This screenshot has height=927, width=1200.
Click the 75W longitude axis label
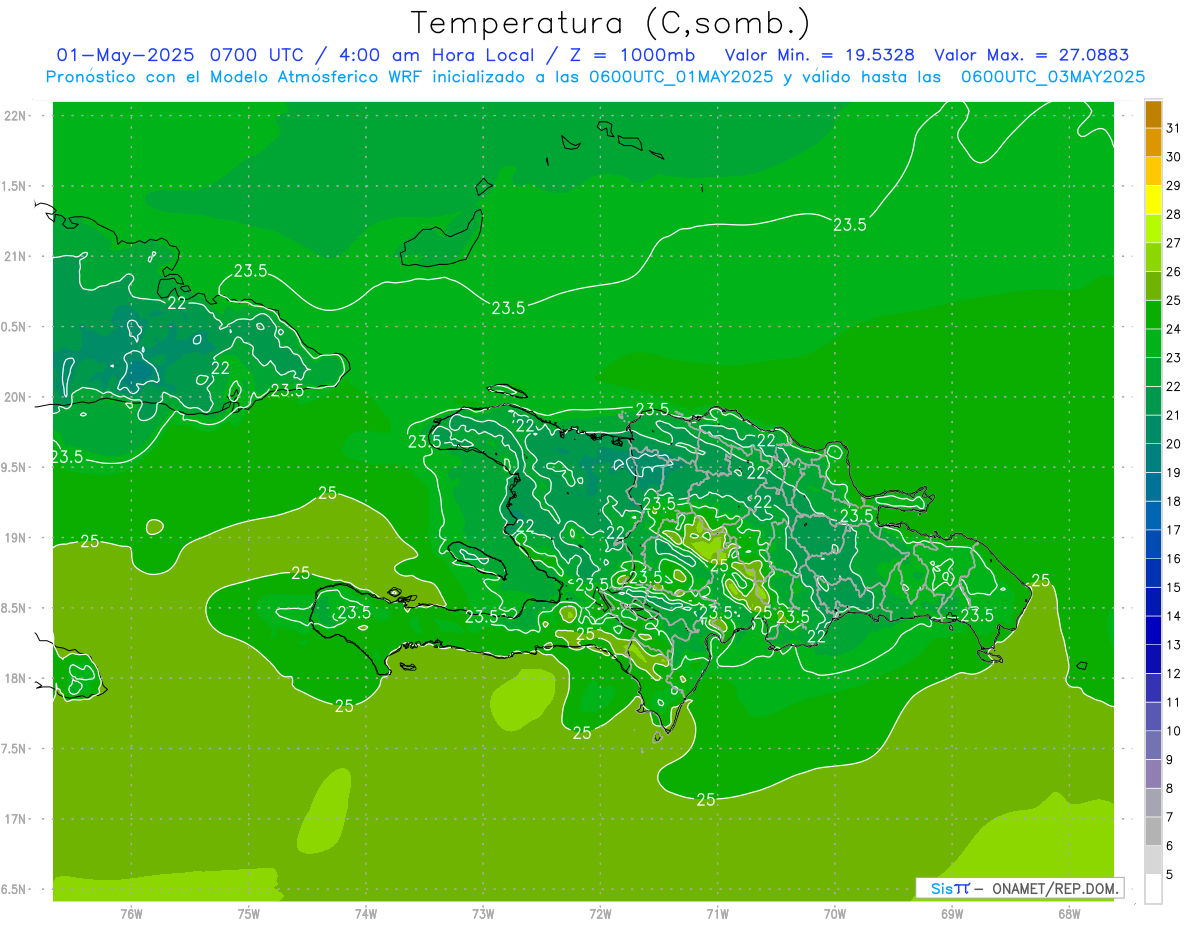click(x=249, y=913)
